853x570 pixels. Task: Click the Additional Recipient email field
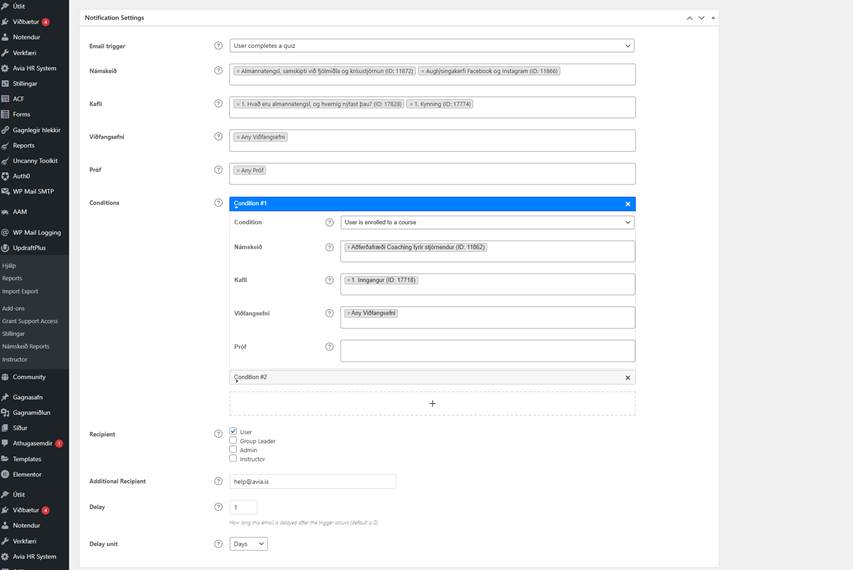[x=312, y=481]
